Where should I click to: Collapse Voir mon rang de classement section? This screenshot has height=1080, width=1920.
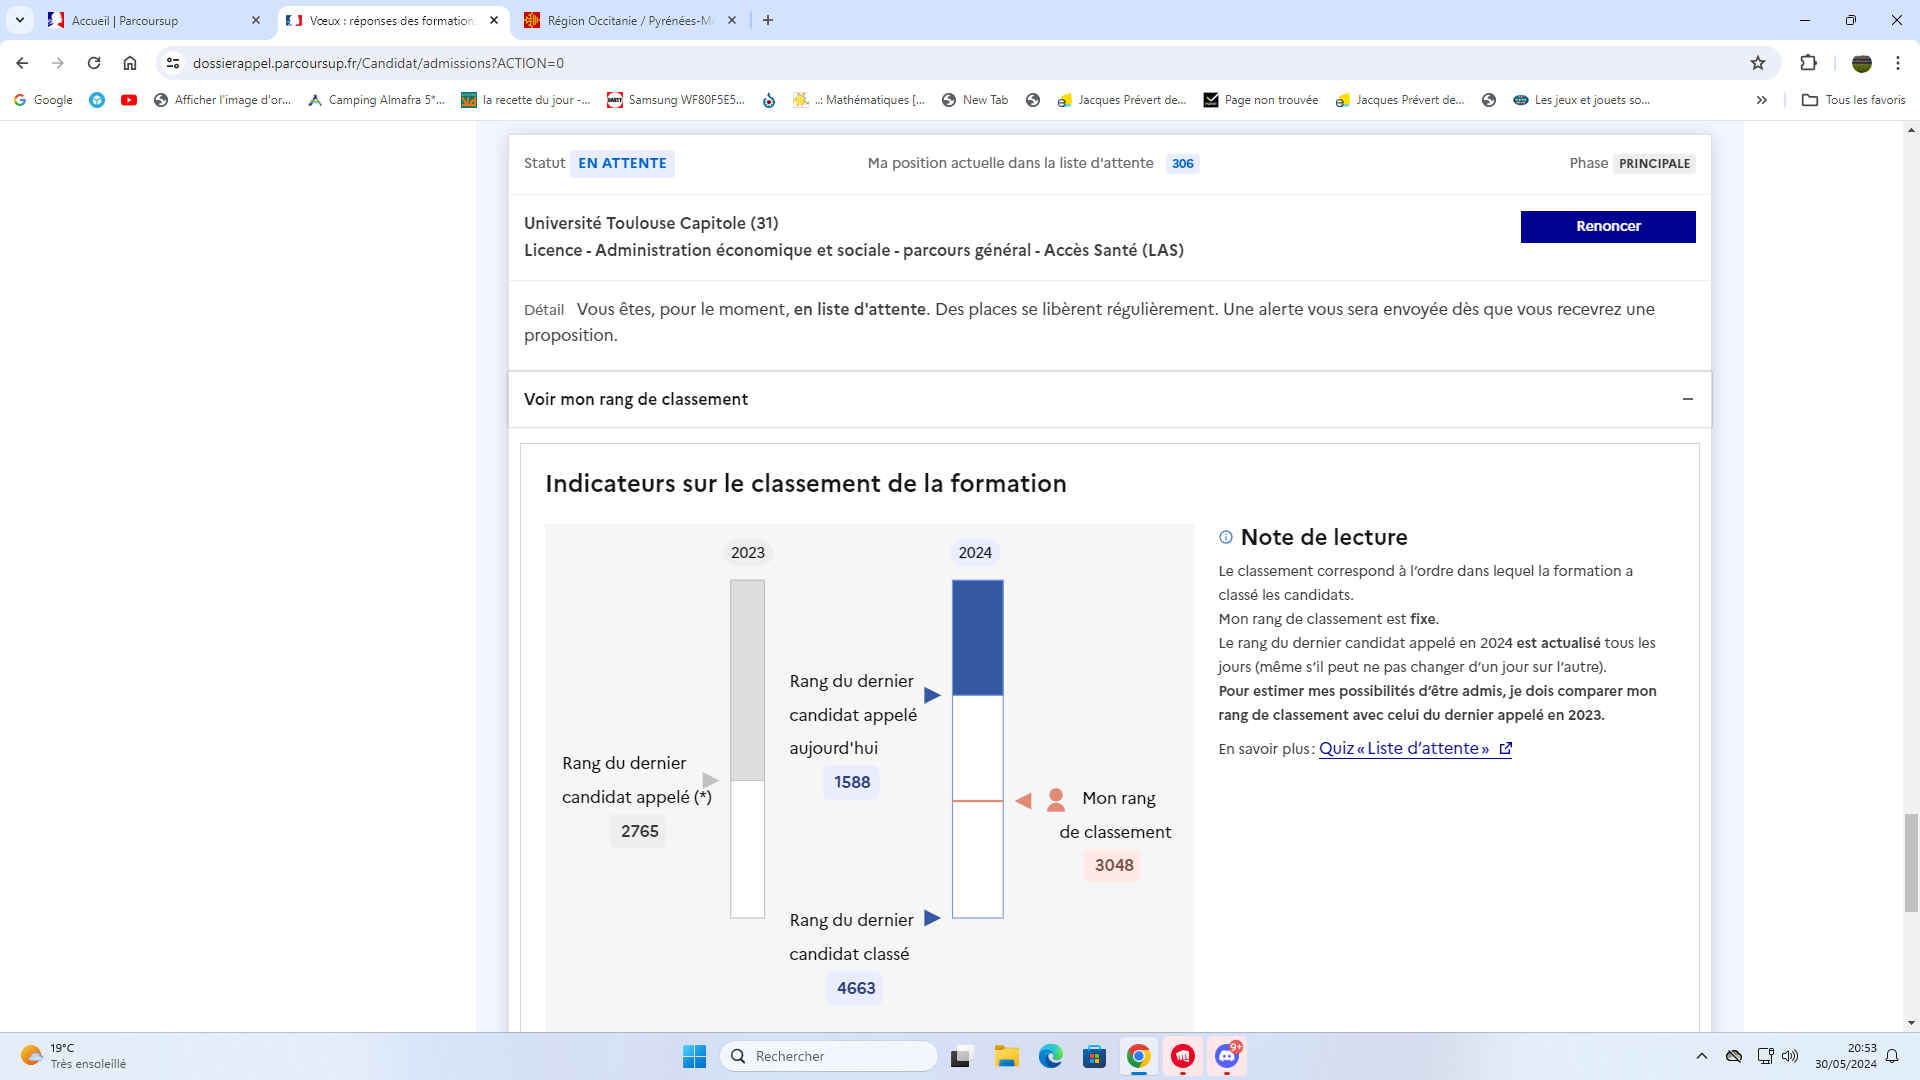[1110, 399]
